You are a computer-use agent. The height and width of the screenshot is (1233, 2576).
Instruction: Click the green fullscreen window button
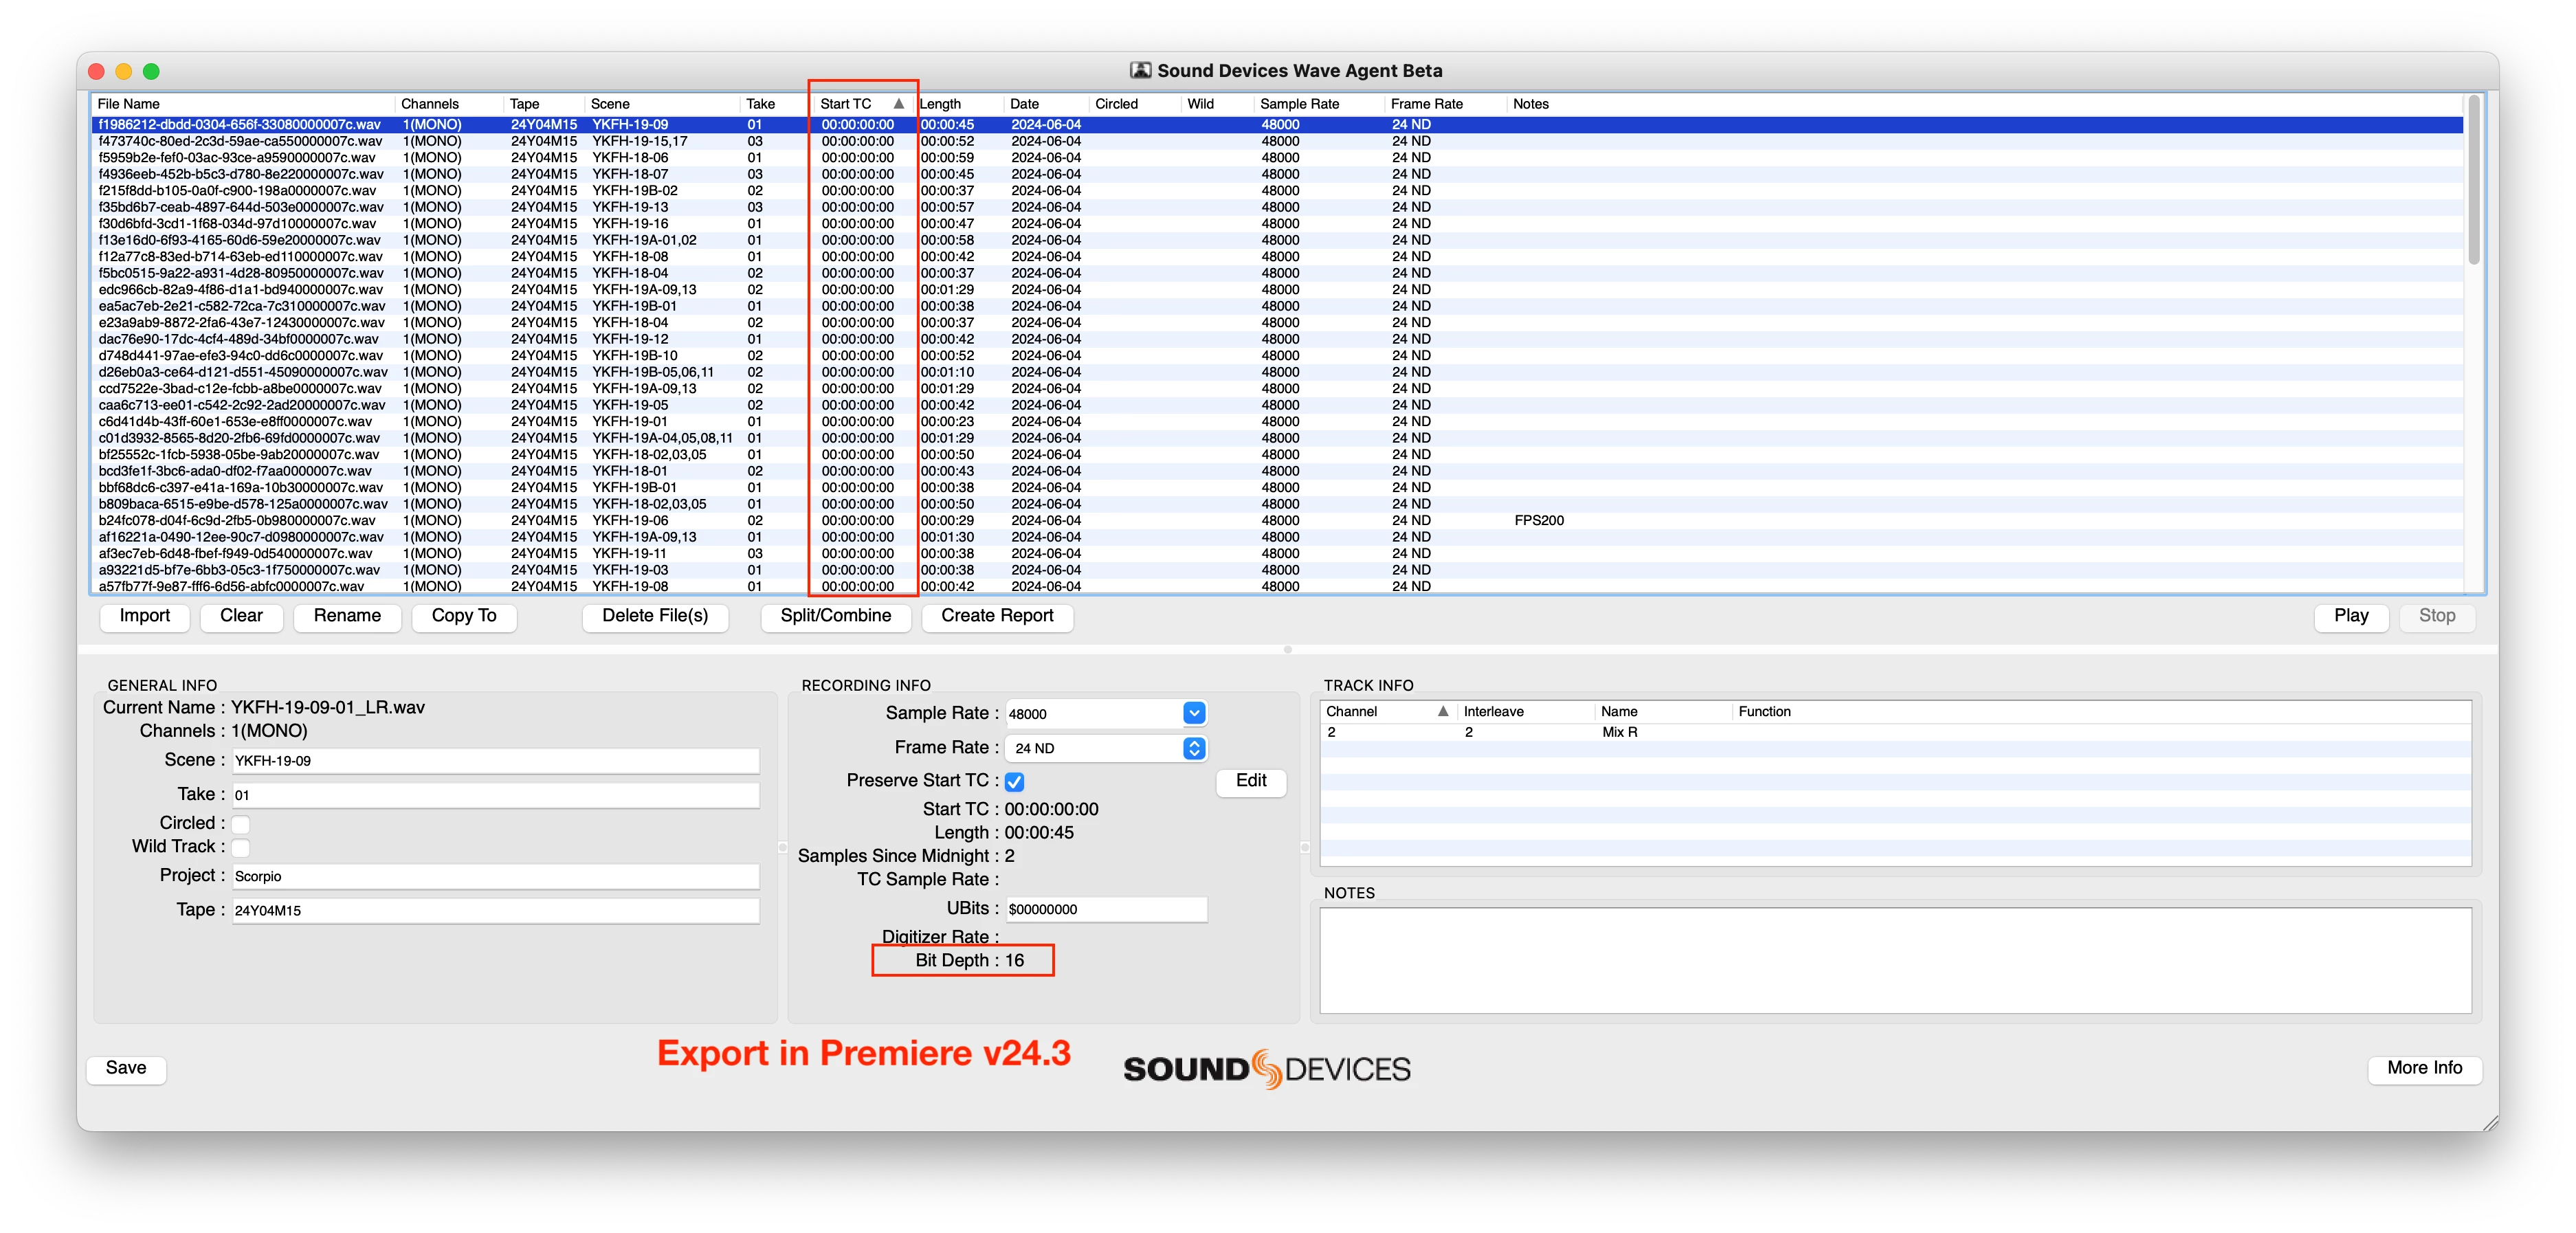pyautogui.click(x=151, y=71)
